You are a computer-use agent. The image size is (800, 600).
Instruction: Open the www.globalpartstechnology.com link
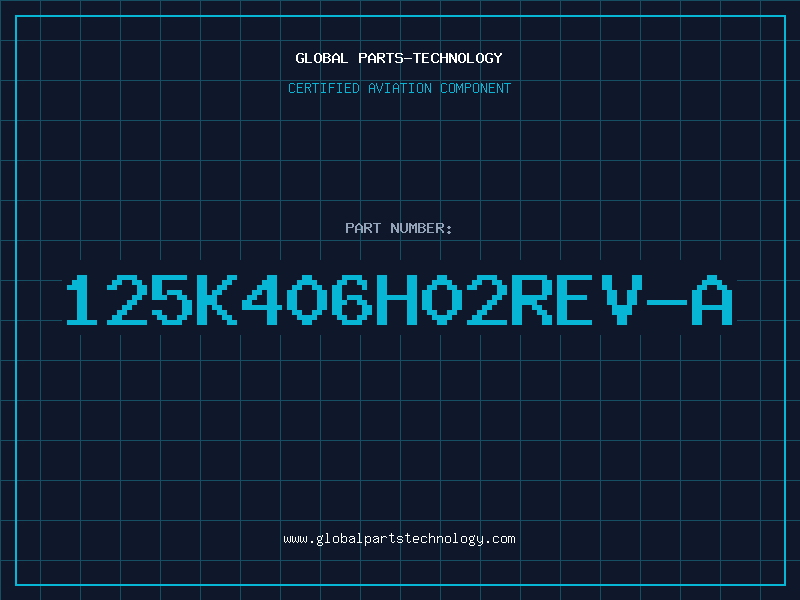coord(399,539)
